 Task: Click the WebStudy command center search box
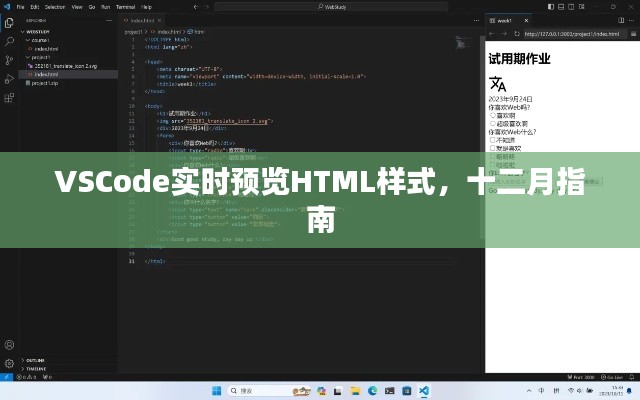(331, 7)
